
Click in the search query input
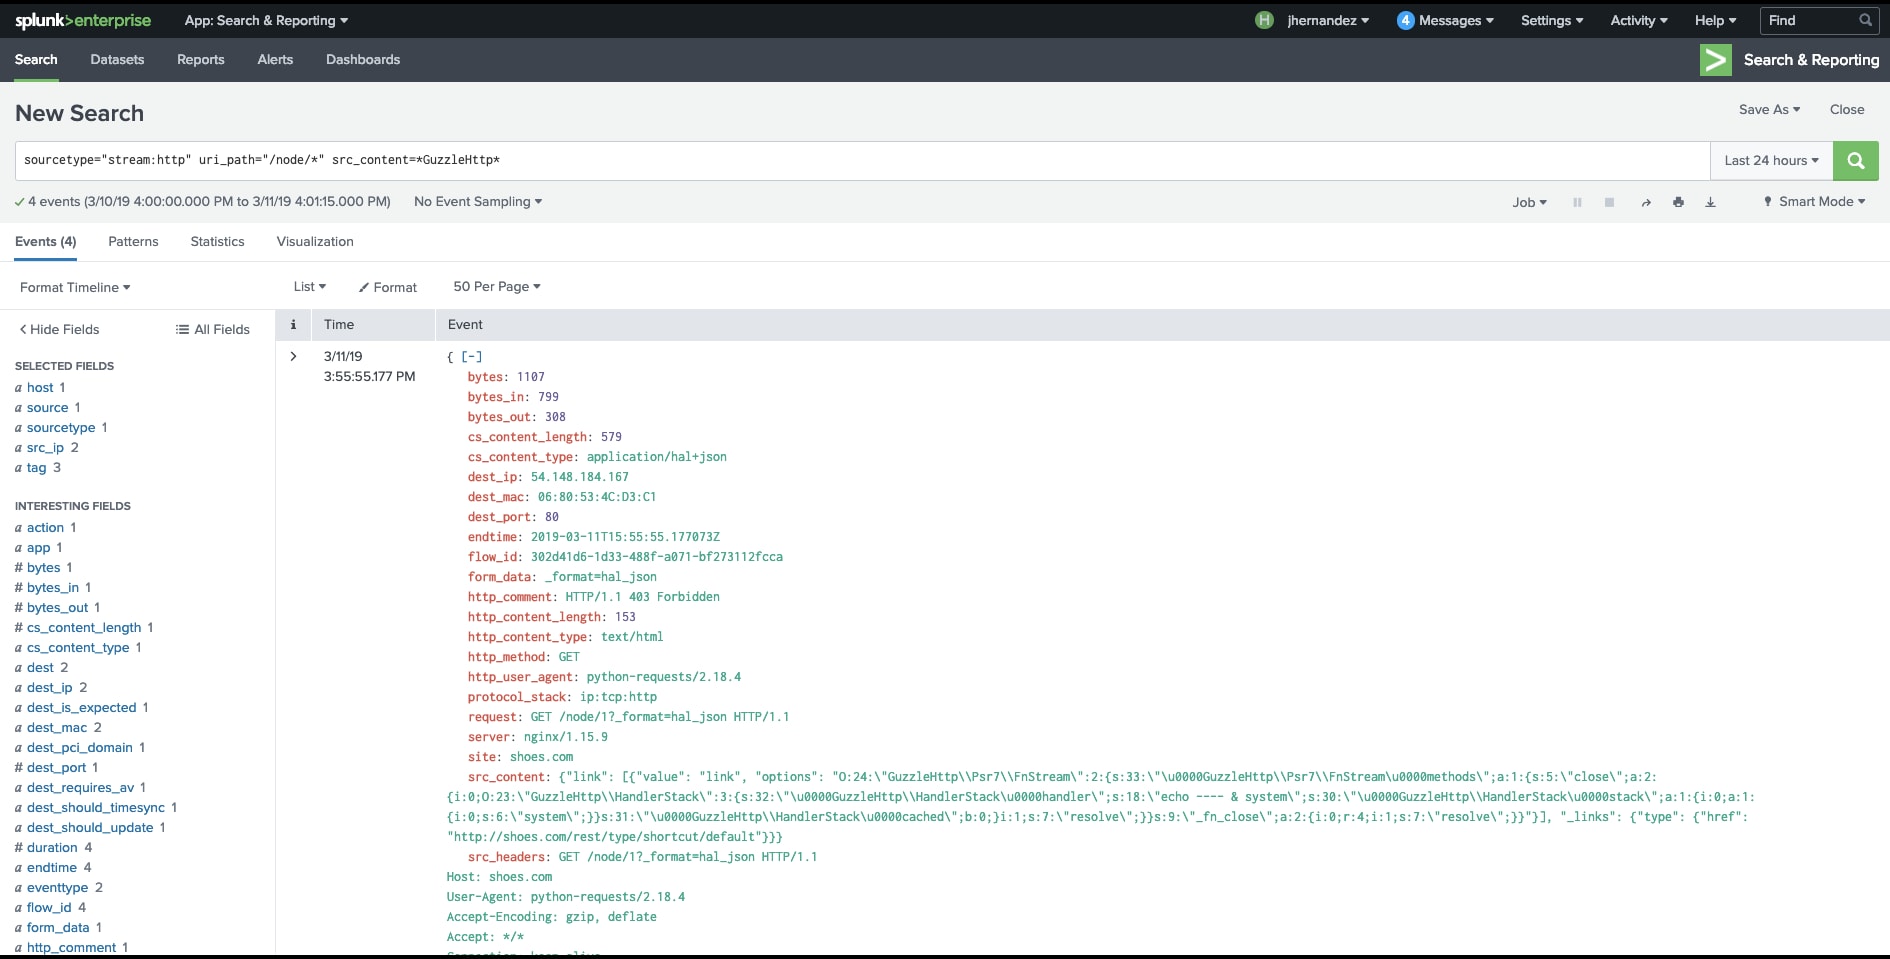862,161
